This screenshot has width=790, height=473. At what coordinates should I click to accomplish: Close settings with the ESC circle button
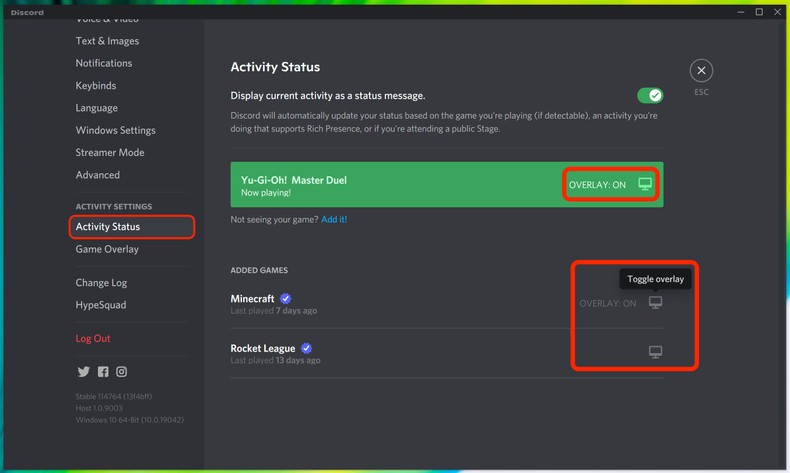(x=701, y=70)
